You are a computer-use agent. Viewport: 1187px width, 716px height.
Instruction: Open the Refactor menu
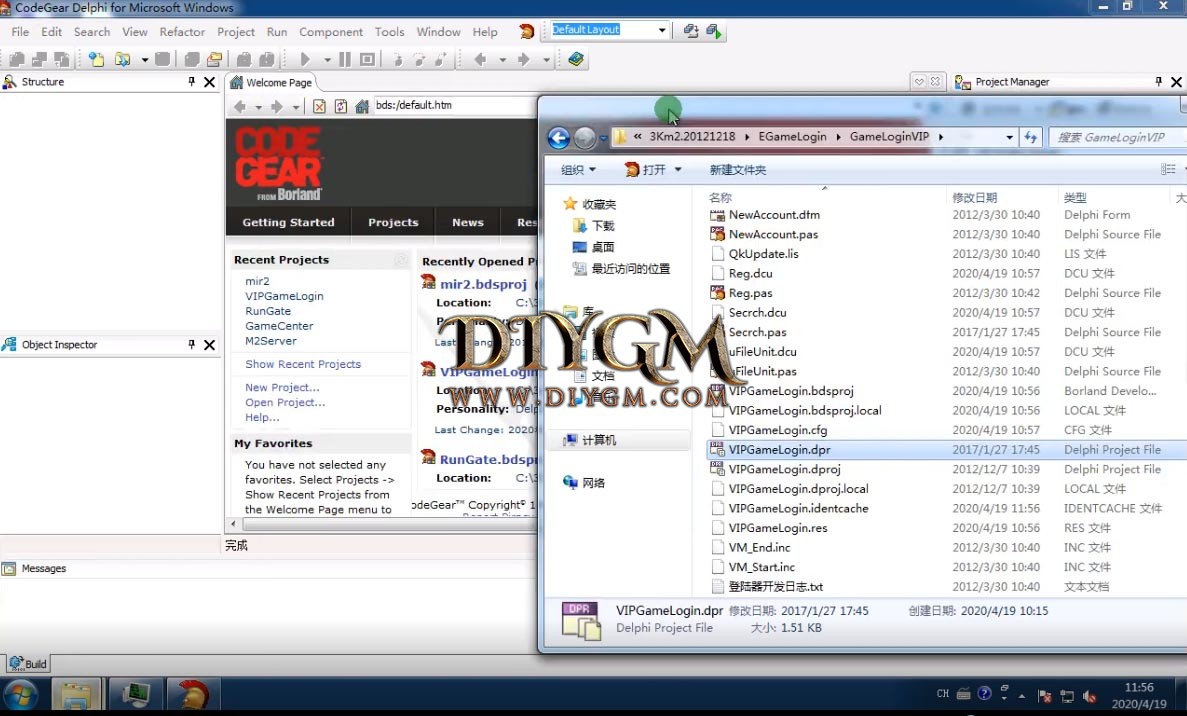(x=182, y=32)
